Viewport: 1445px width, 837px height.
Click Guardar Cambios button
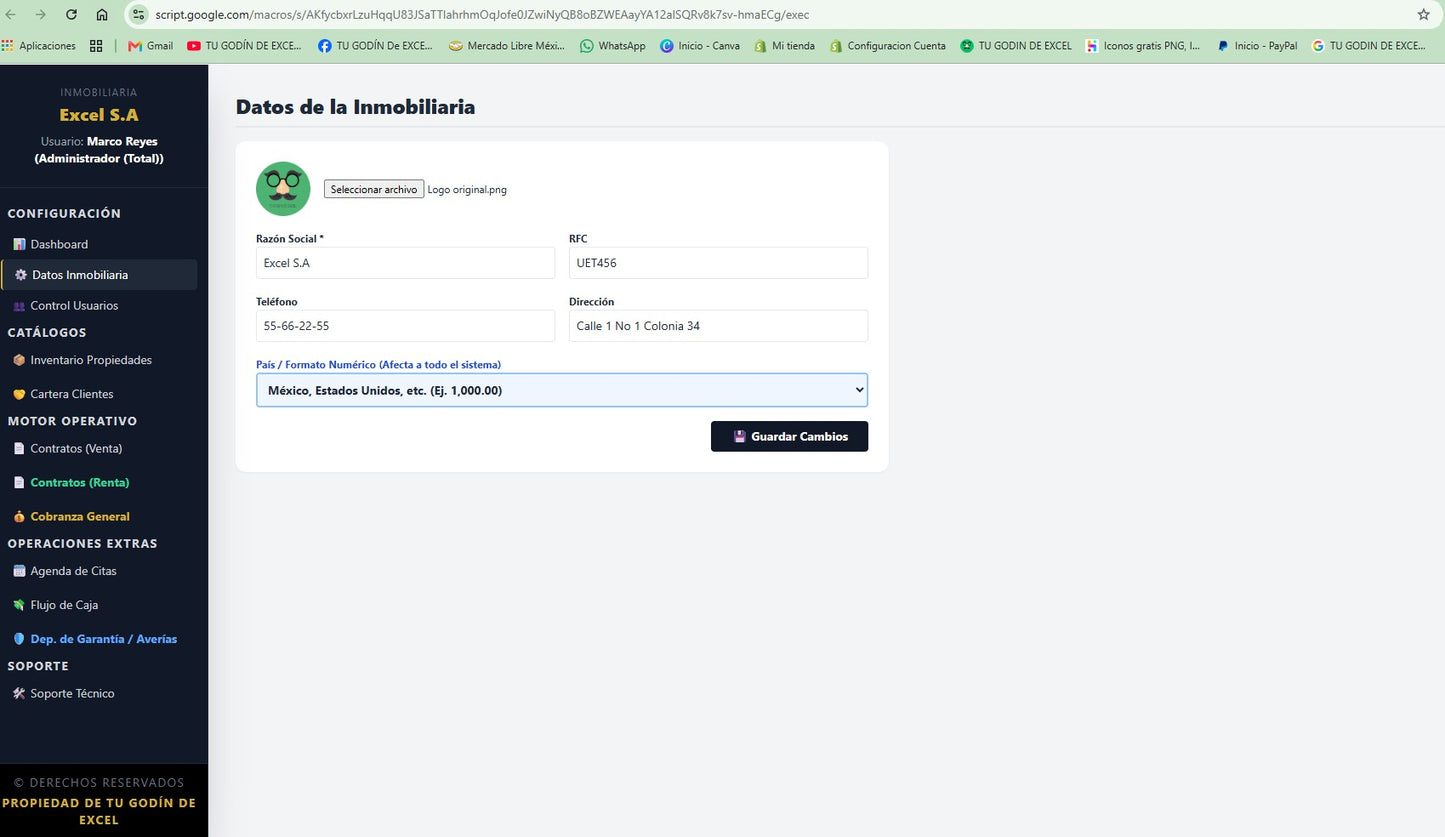789,437
